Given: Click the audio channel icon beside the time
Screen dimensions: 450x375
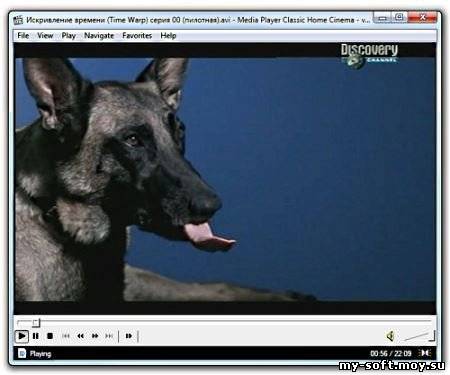Looking at the screenshot, I should (425, 353).
